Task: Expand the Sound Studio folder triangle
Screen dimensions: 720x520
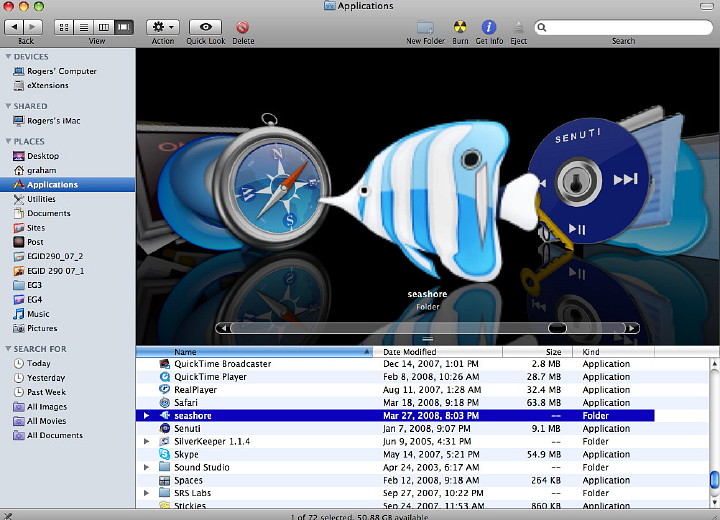Action: point(146,467)
